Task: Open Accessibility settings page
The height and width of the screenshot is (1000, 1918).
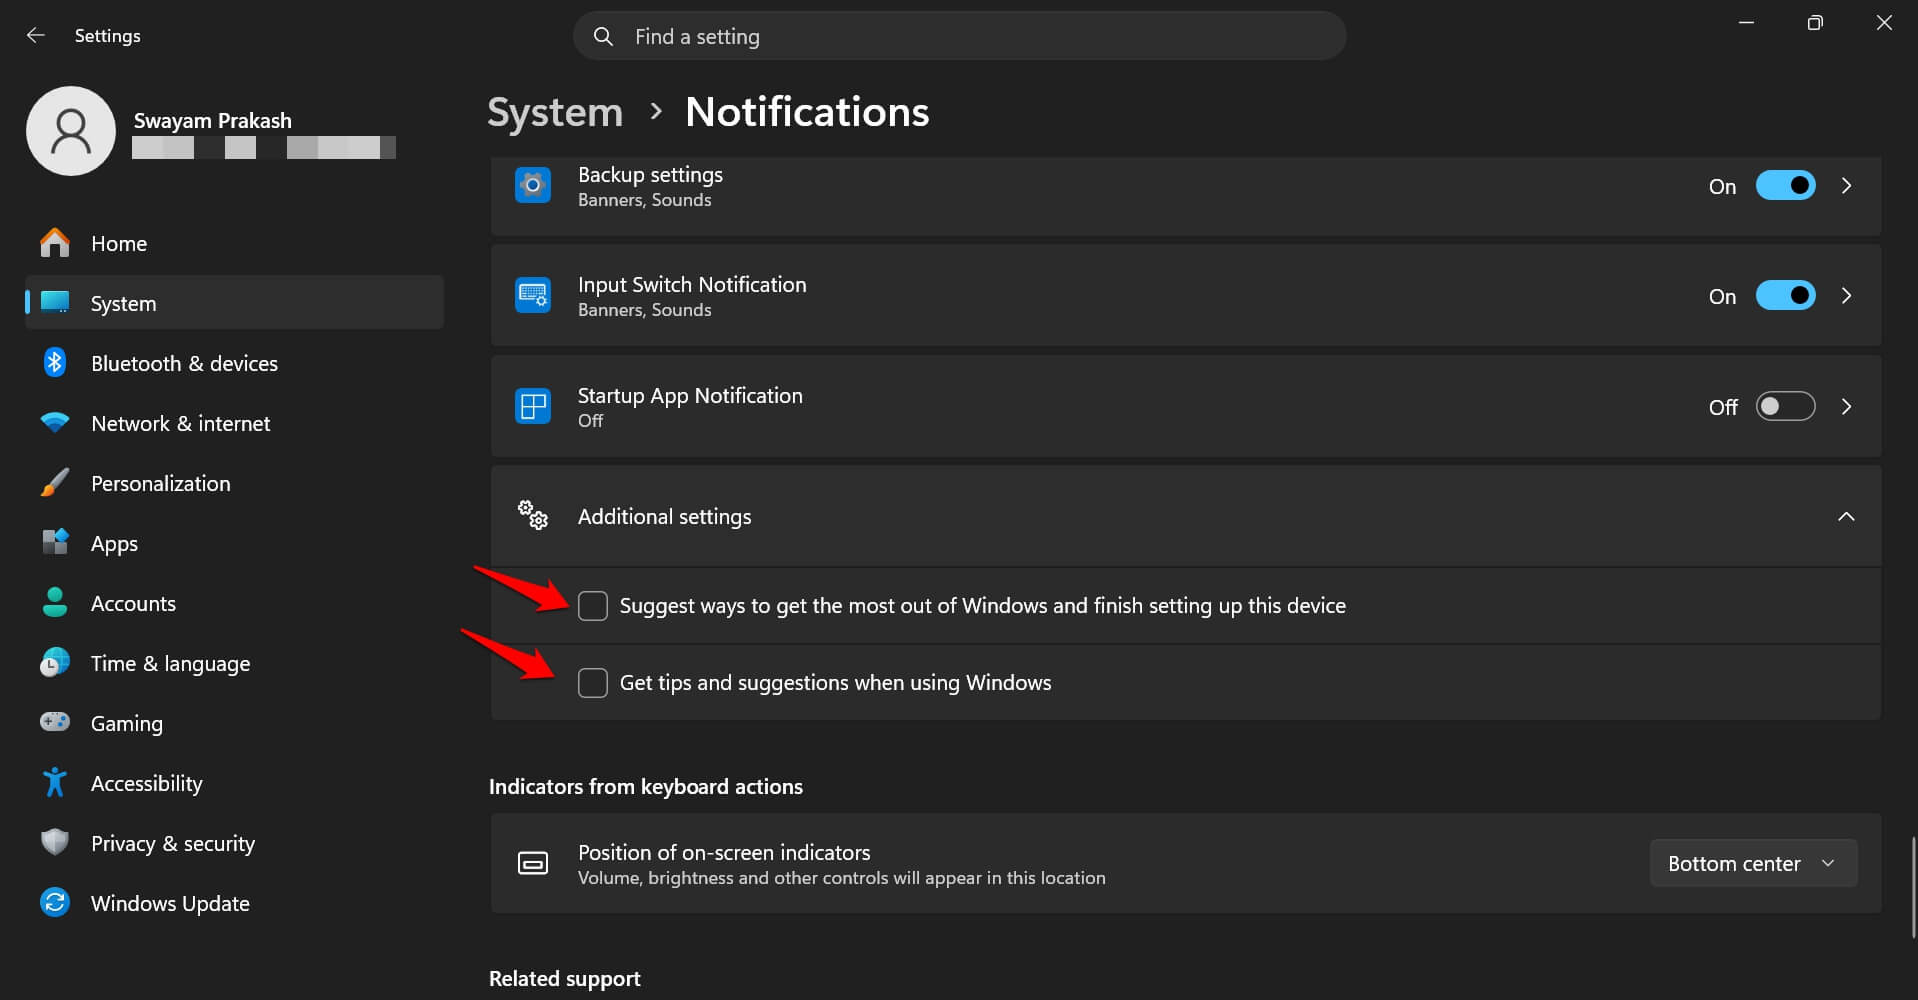Action: [234, 782]
